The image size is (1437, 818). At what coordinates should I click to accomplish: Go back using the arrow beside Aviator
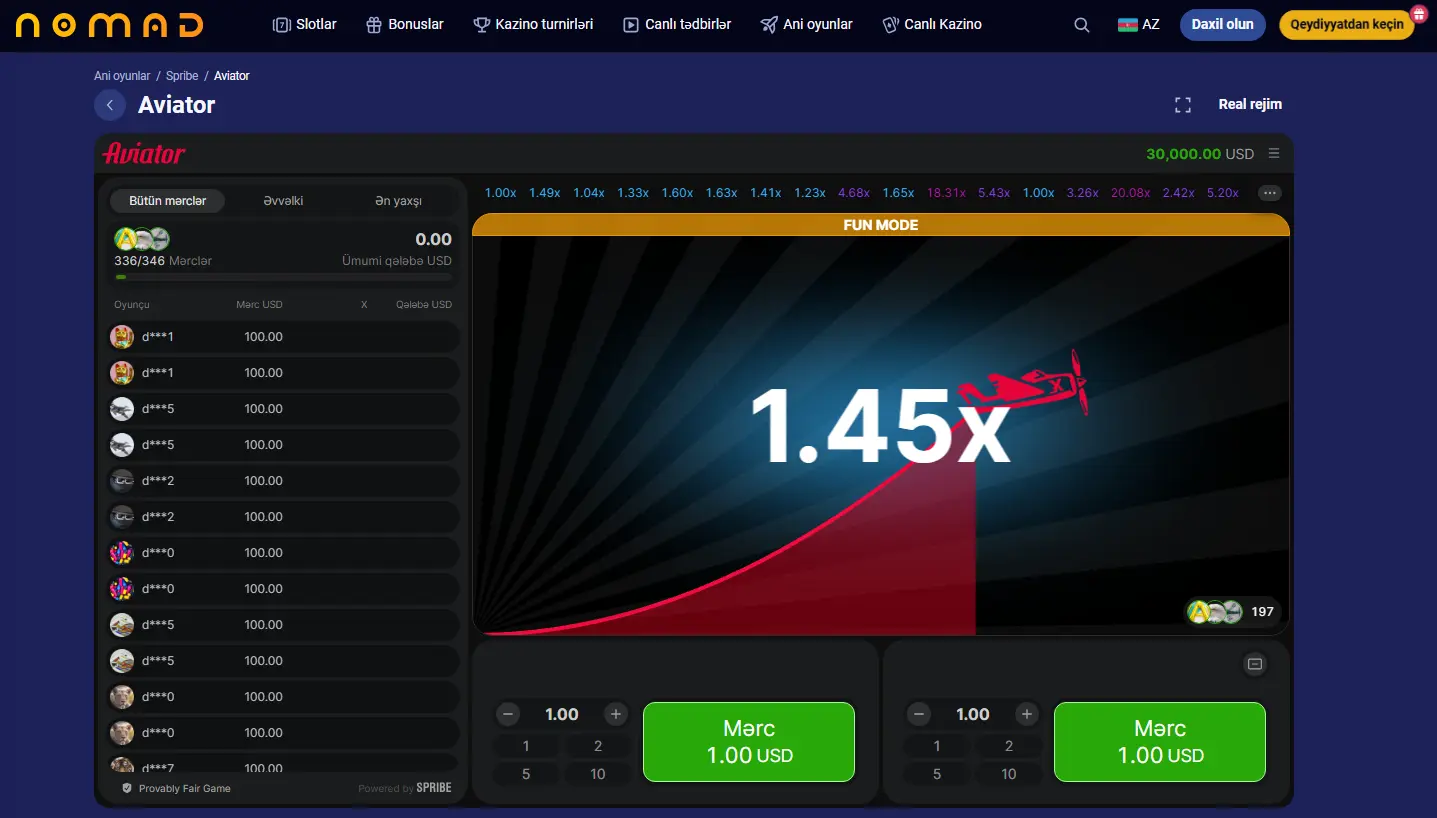coord(110,105)
